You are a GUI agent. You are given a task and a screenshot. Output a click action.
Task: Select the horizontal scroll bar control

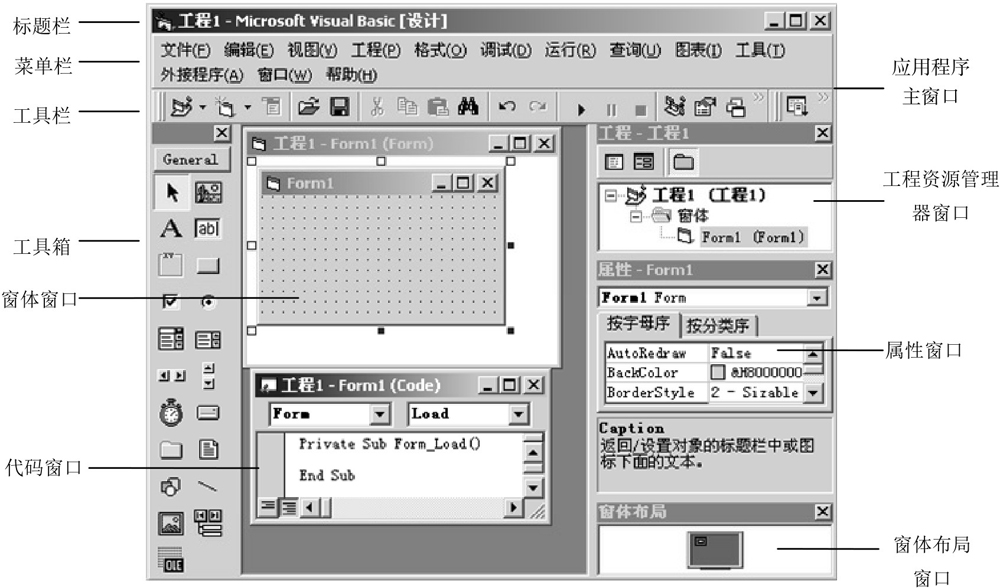[172, 376]
